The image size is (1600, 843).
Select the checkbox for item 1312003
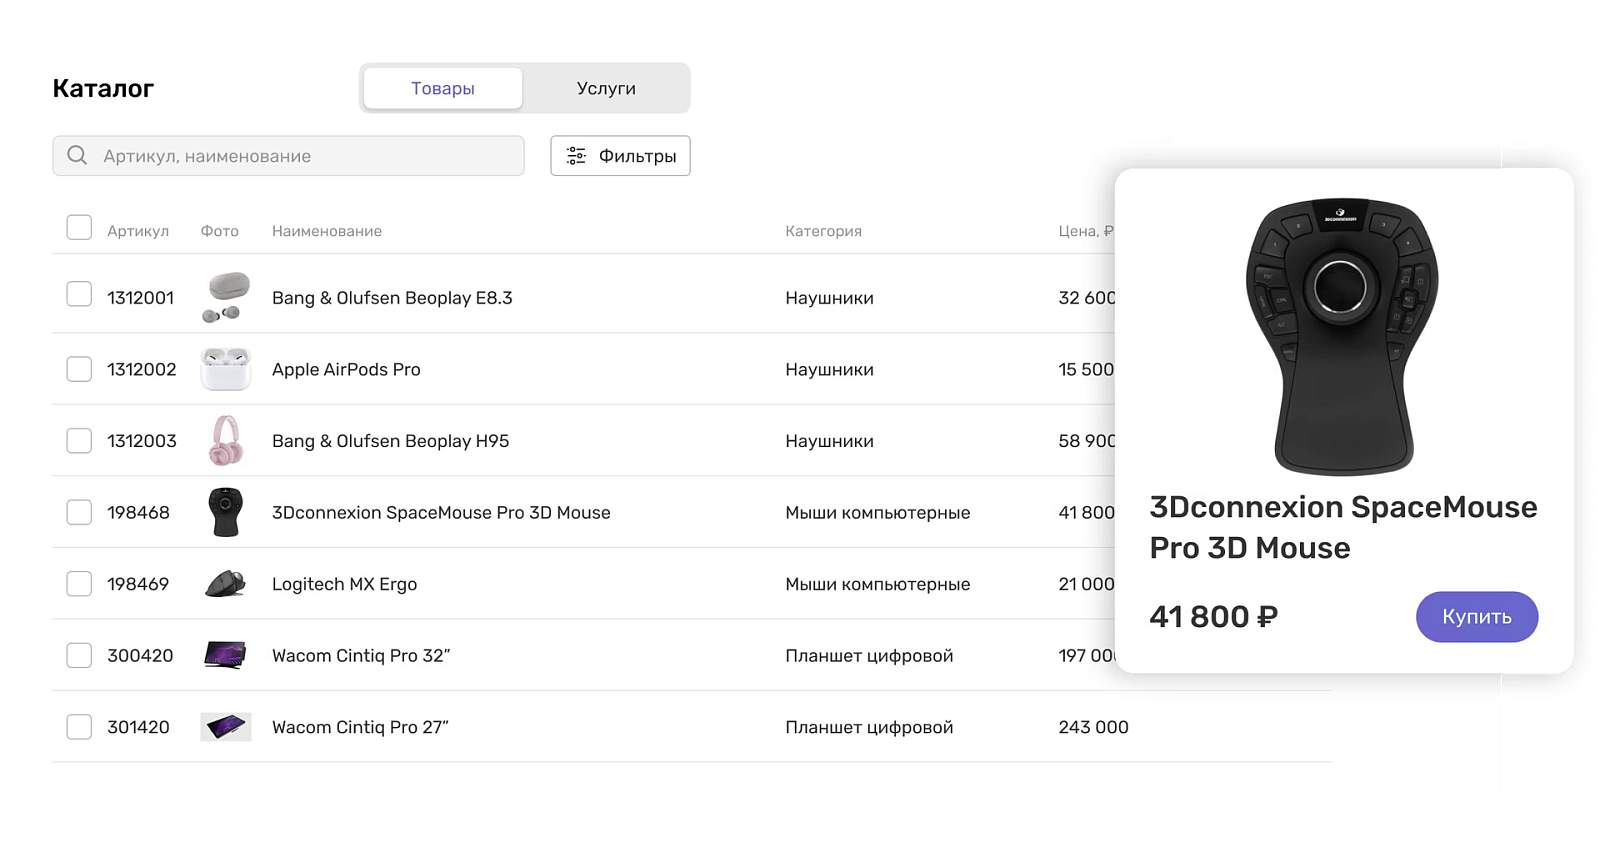point(79,441)
